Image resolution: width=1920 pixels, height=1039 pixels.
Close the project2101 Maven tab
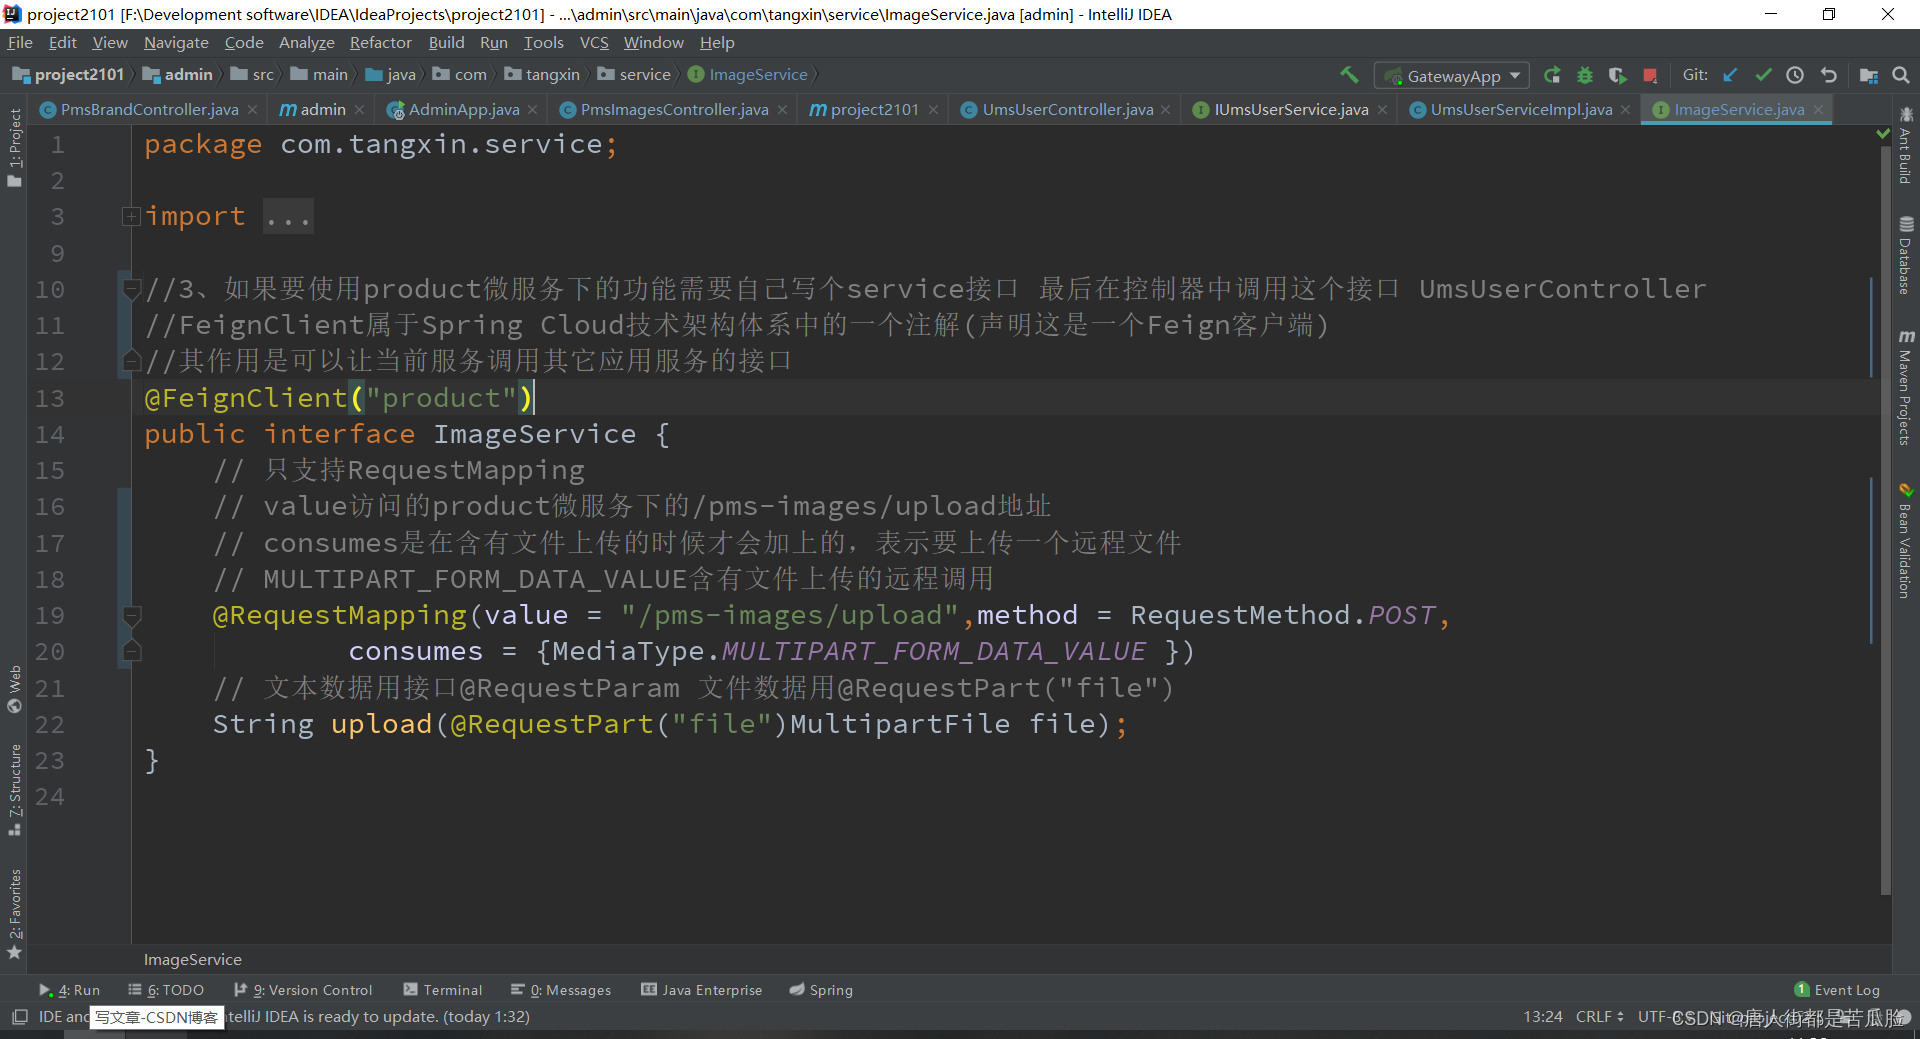(x=933, y=110)
